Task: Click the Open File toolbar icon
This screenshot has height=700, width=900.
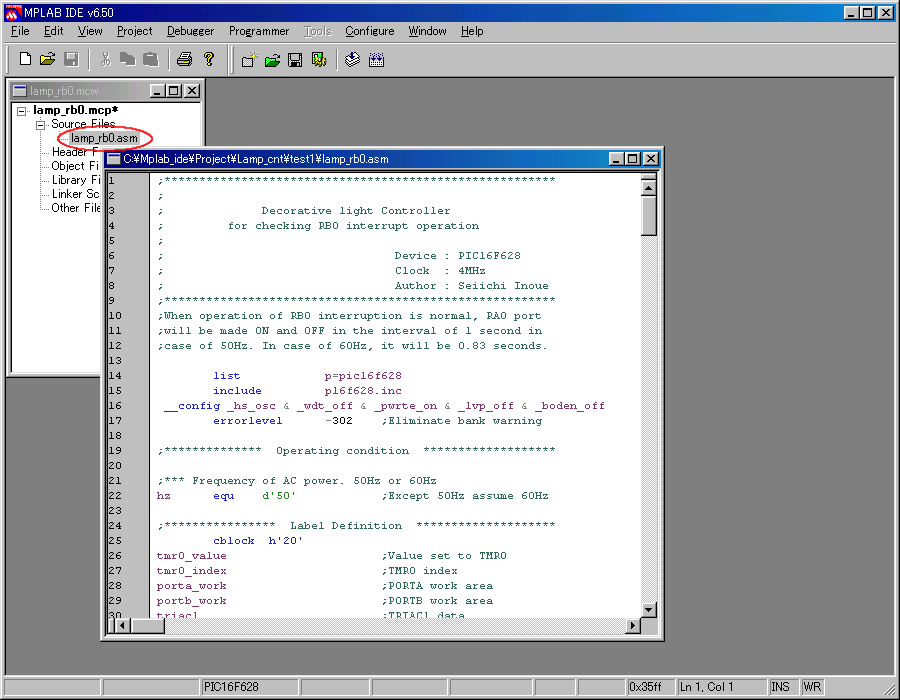Action: 48,59
